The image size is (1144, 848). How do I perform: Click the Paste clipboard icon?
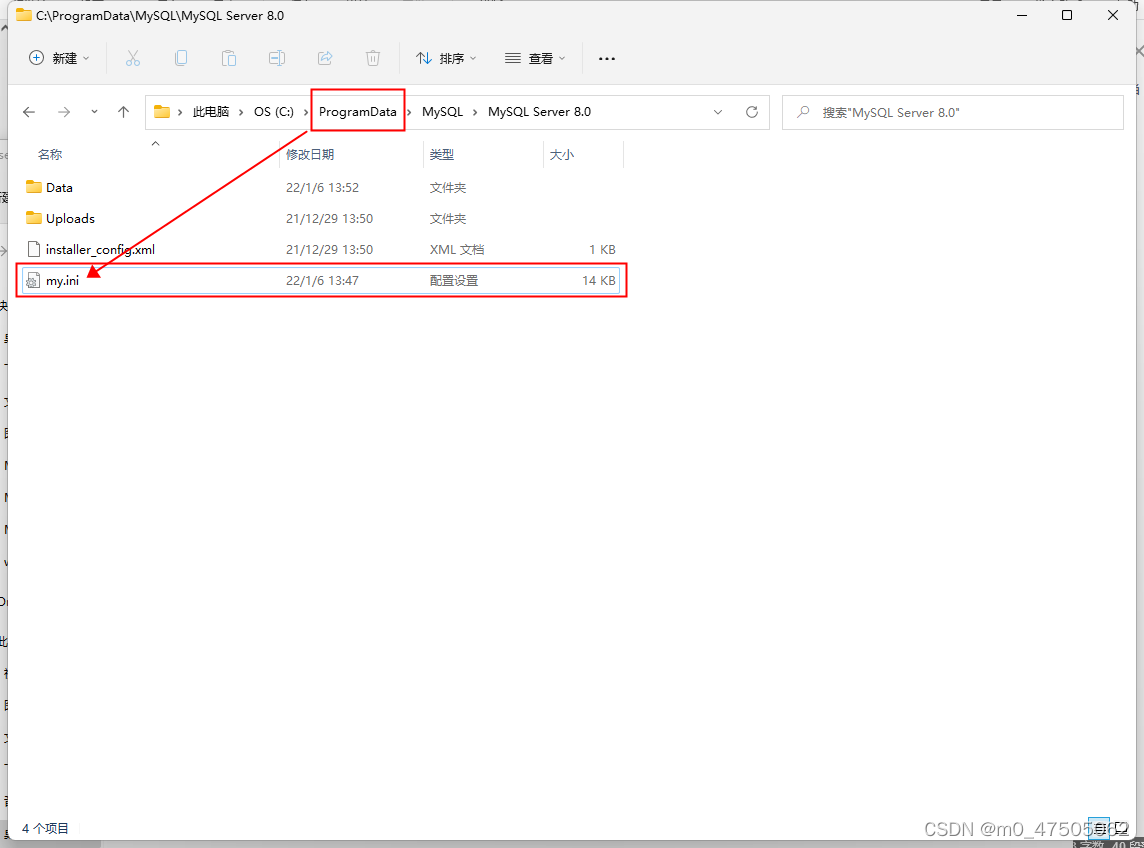coord(229,58)
